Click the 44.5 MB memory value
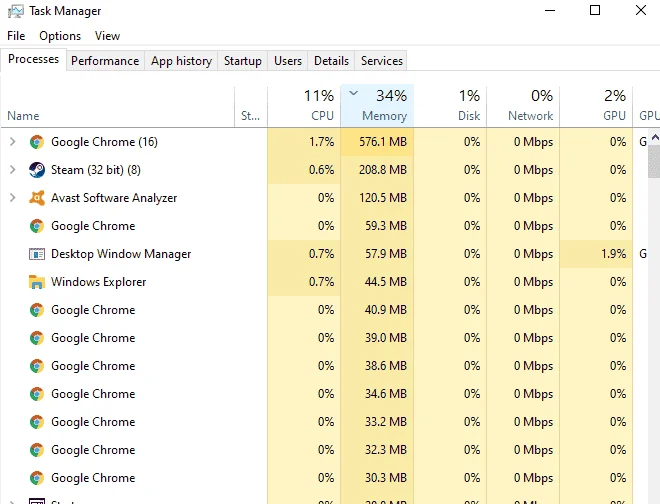The image size is (660, 504). tap(386, 282)
